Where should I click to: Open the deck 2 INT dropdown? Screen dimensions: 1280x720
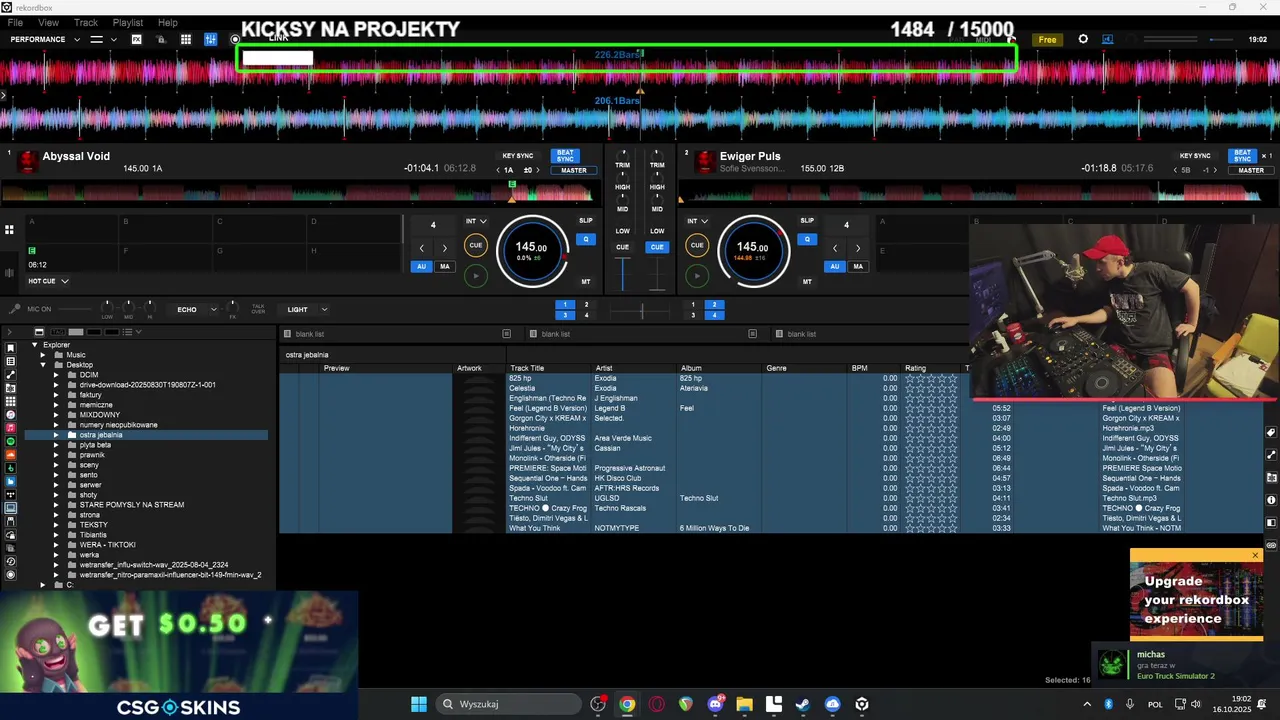pos(698,221)
